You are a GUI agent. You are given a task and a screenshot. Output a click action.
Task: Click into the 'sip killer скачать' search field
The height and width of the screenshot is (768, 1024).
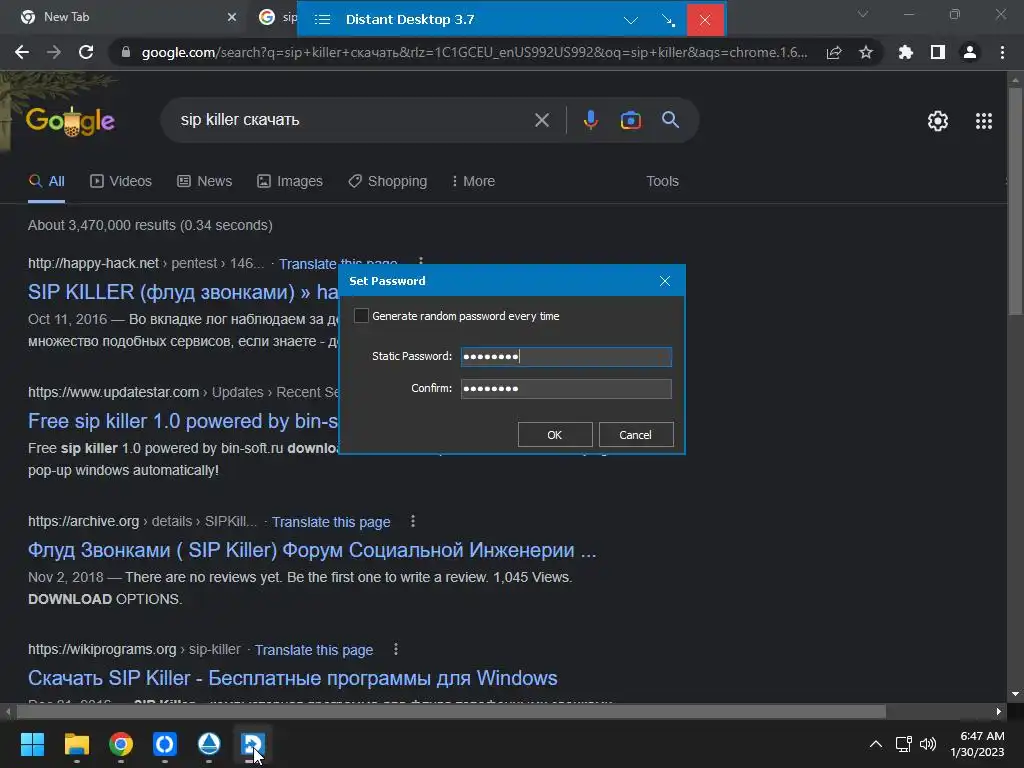(353, 120)
